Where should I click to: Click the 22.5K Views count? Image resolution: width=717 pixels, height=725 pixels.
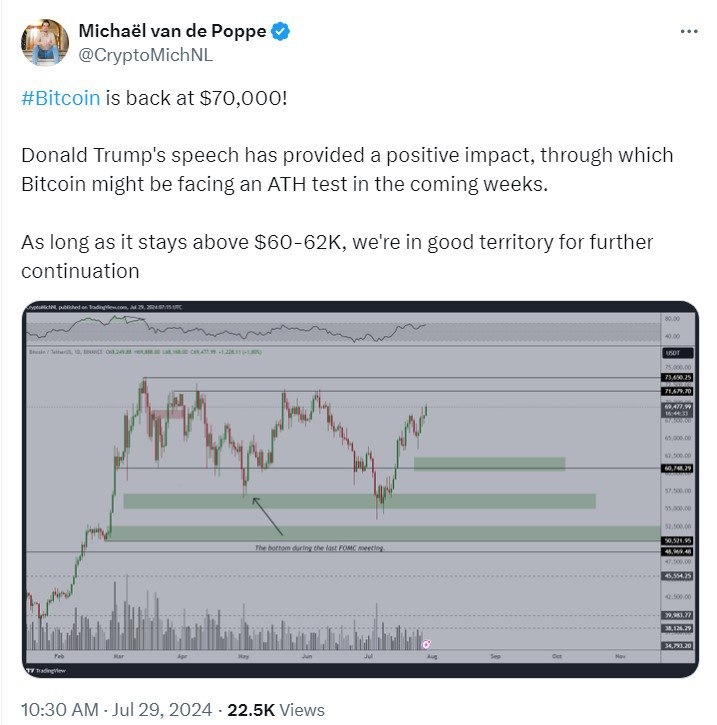(x=276, y=709)
